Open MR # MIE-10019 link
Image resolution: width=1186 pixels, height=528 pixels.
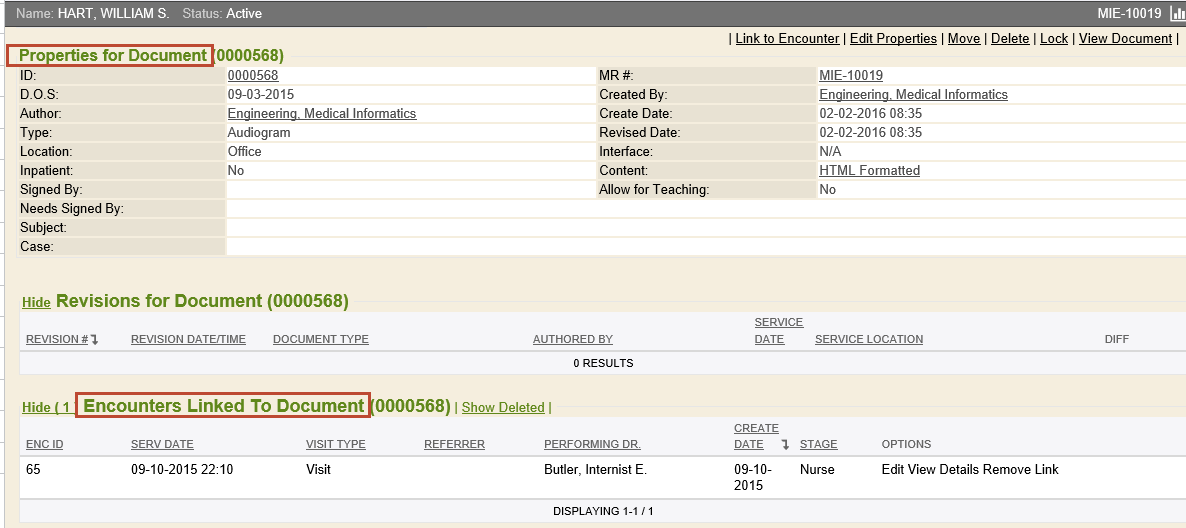pyautogui.click(x=850, y=76)
